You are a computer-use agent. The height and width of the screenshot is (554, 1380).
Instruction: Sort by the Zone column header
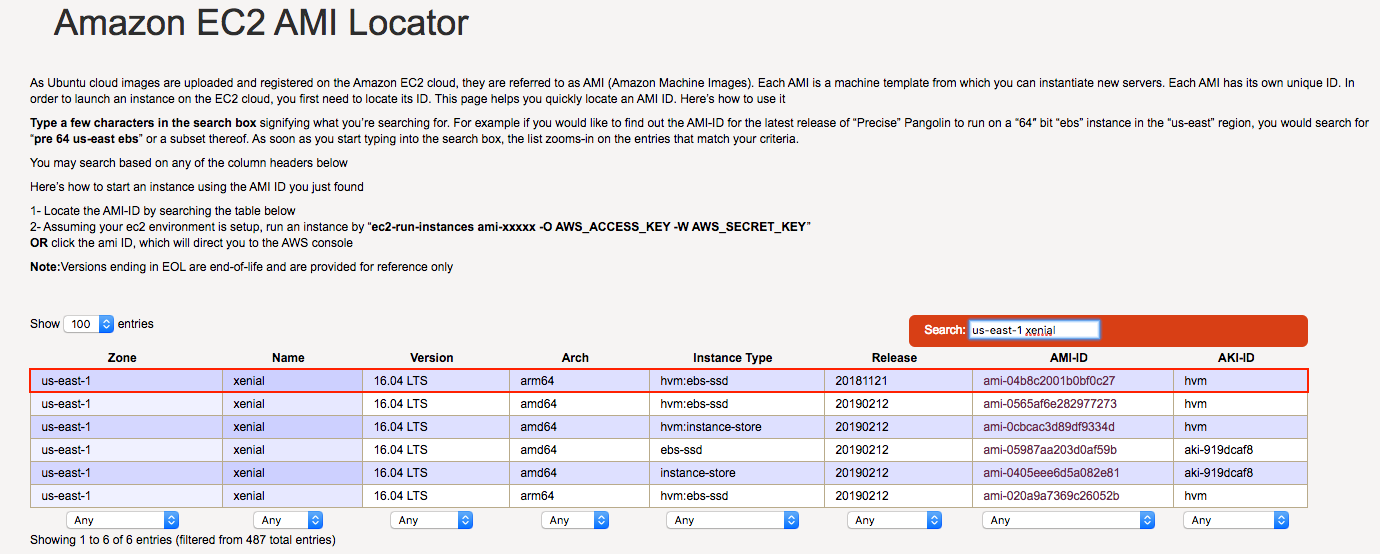coord(122,357)
